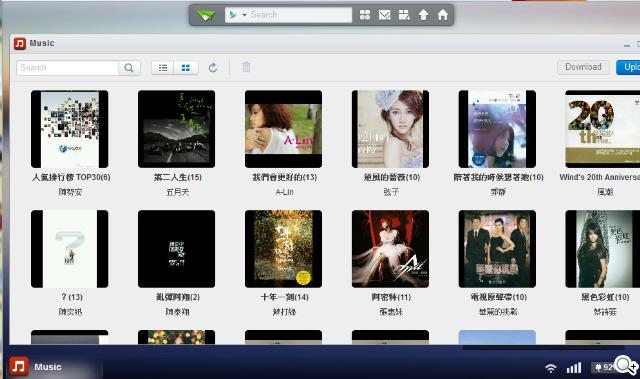This screenshot has width=640, height=379.
Task: Click the Download button
Action: coord(583,67)
